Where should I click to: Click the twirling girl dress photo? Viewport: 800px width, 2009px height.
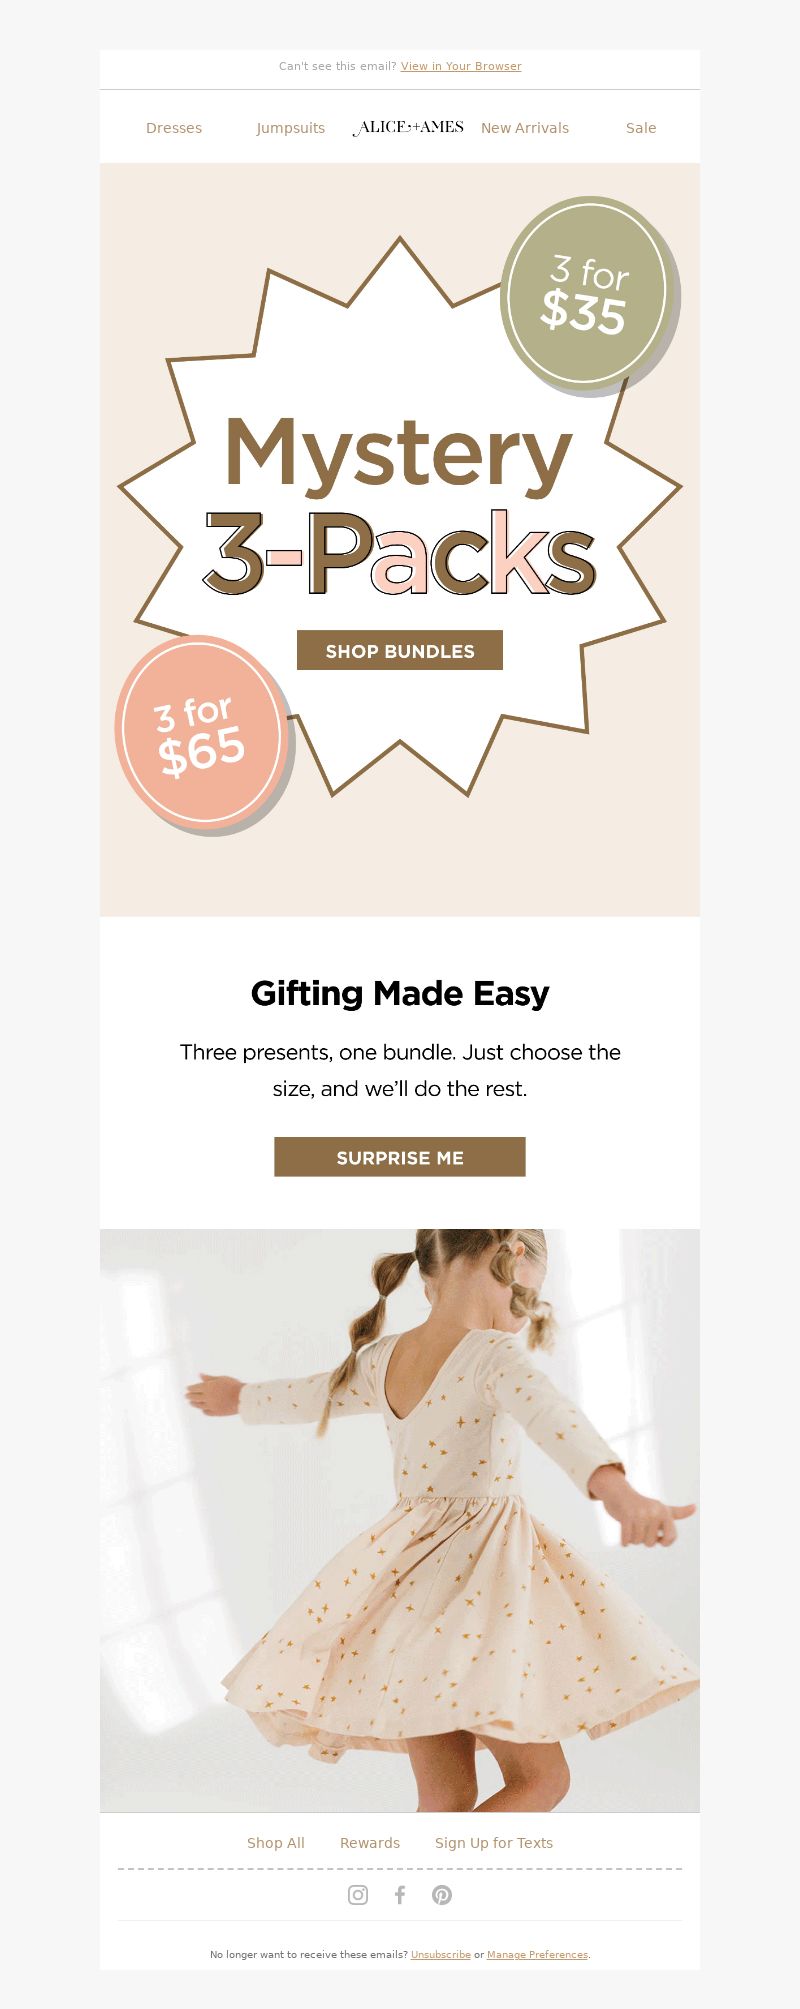pos(400,1520)
